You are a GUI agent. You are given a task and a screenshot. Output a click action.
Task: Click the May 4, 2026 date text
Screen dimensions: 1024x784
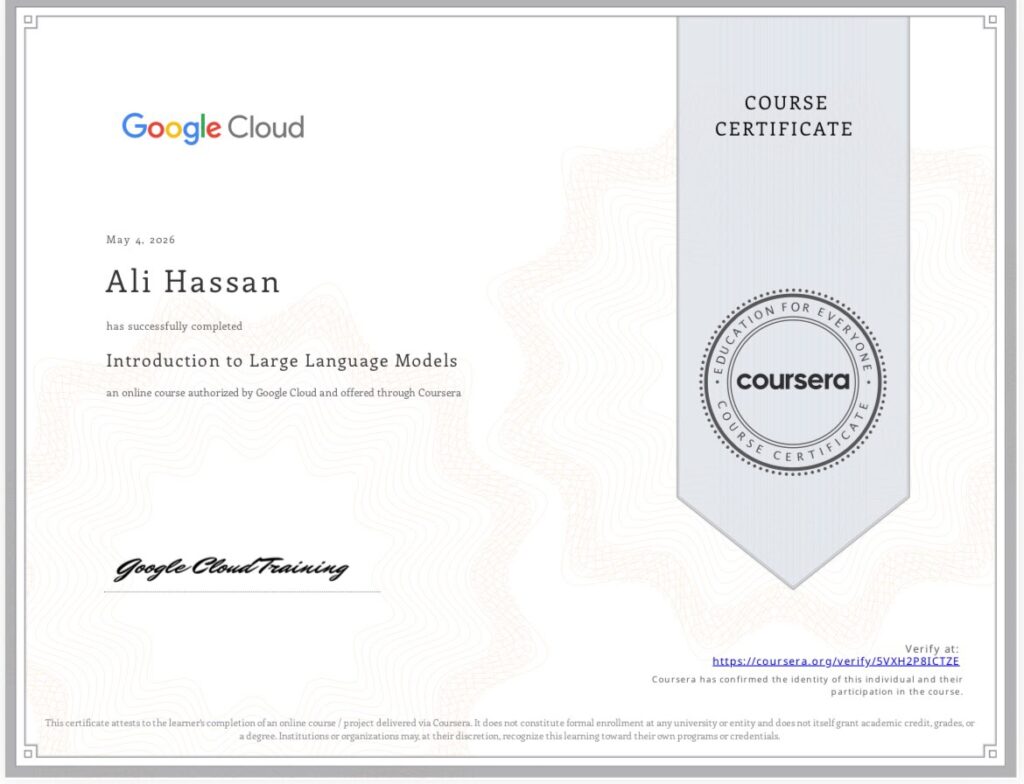click(140, 240)
